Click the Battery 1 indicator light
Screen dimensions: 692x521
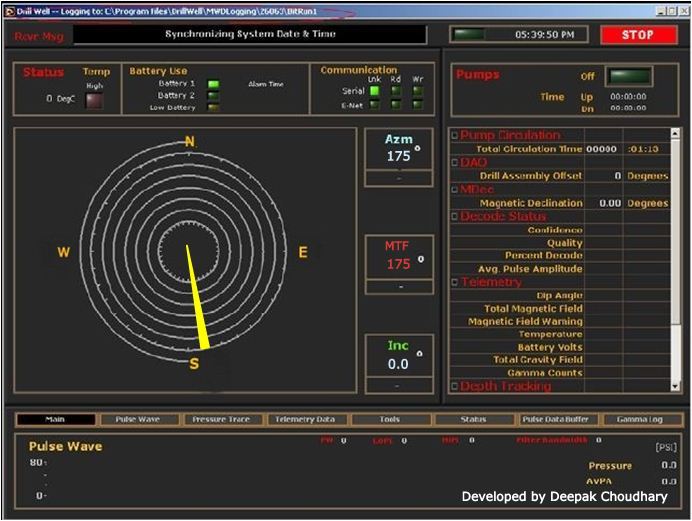[214, 84]
